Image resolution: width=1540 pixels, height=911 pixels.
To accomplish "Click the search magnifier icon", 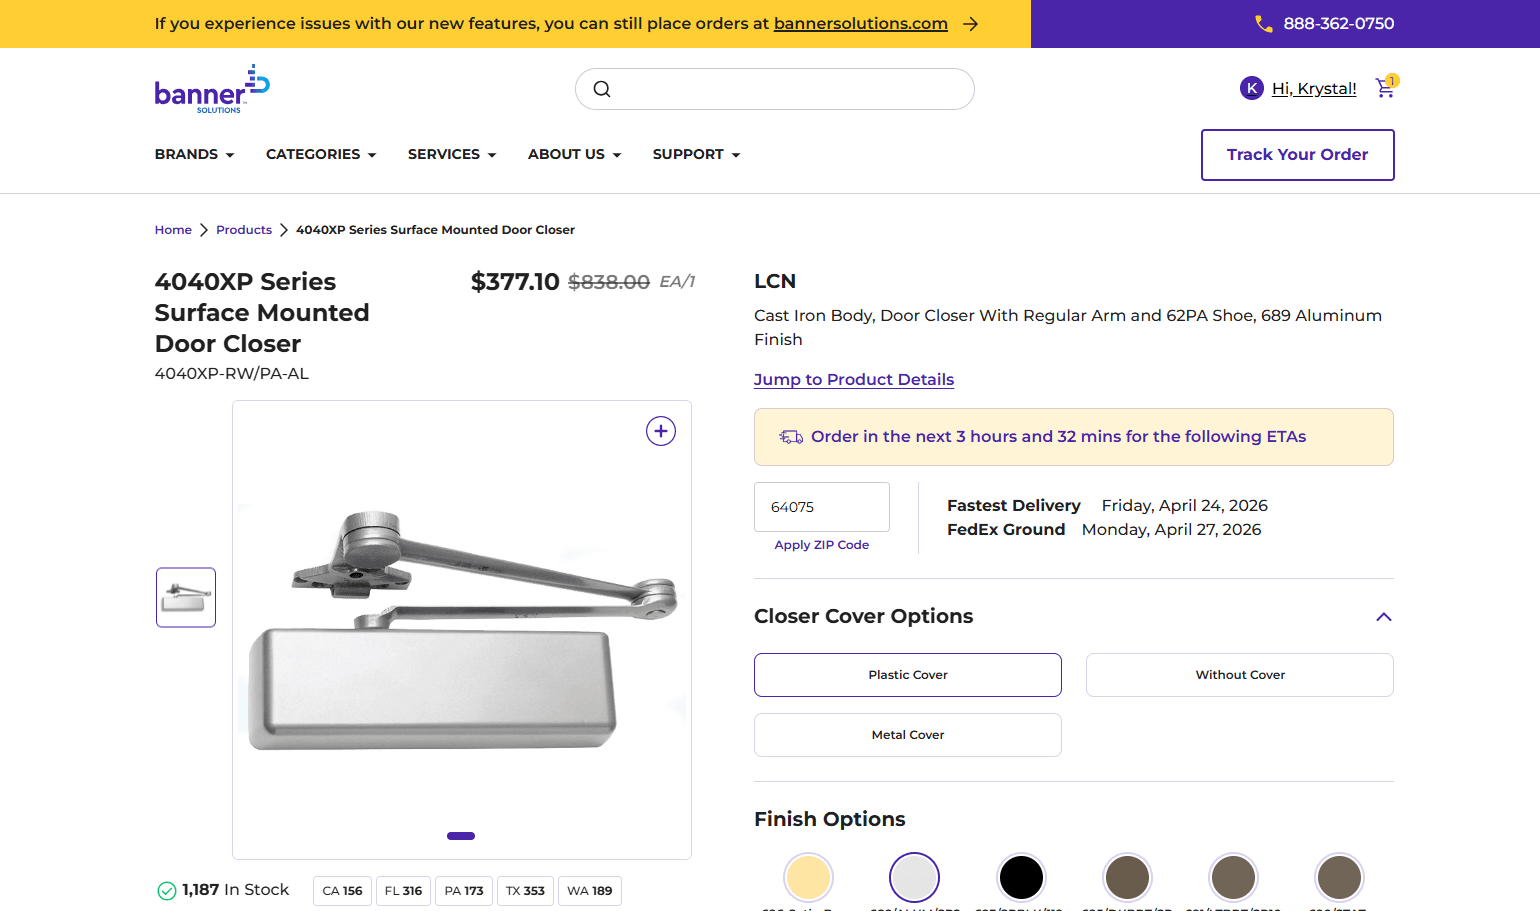I will 601,88.
